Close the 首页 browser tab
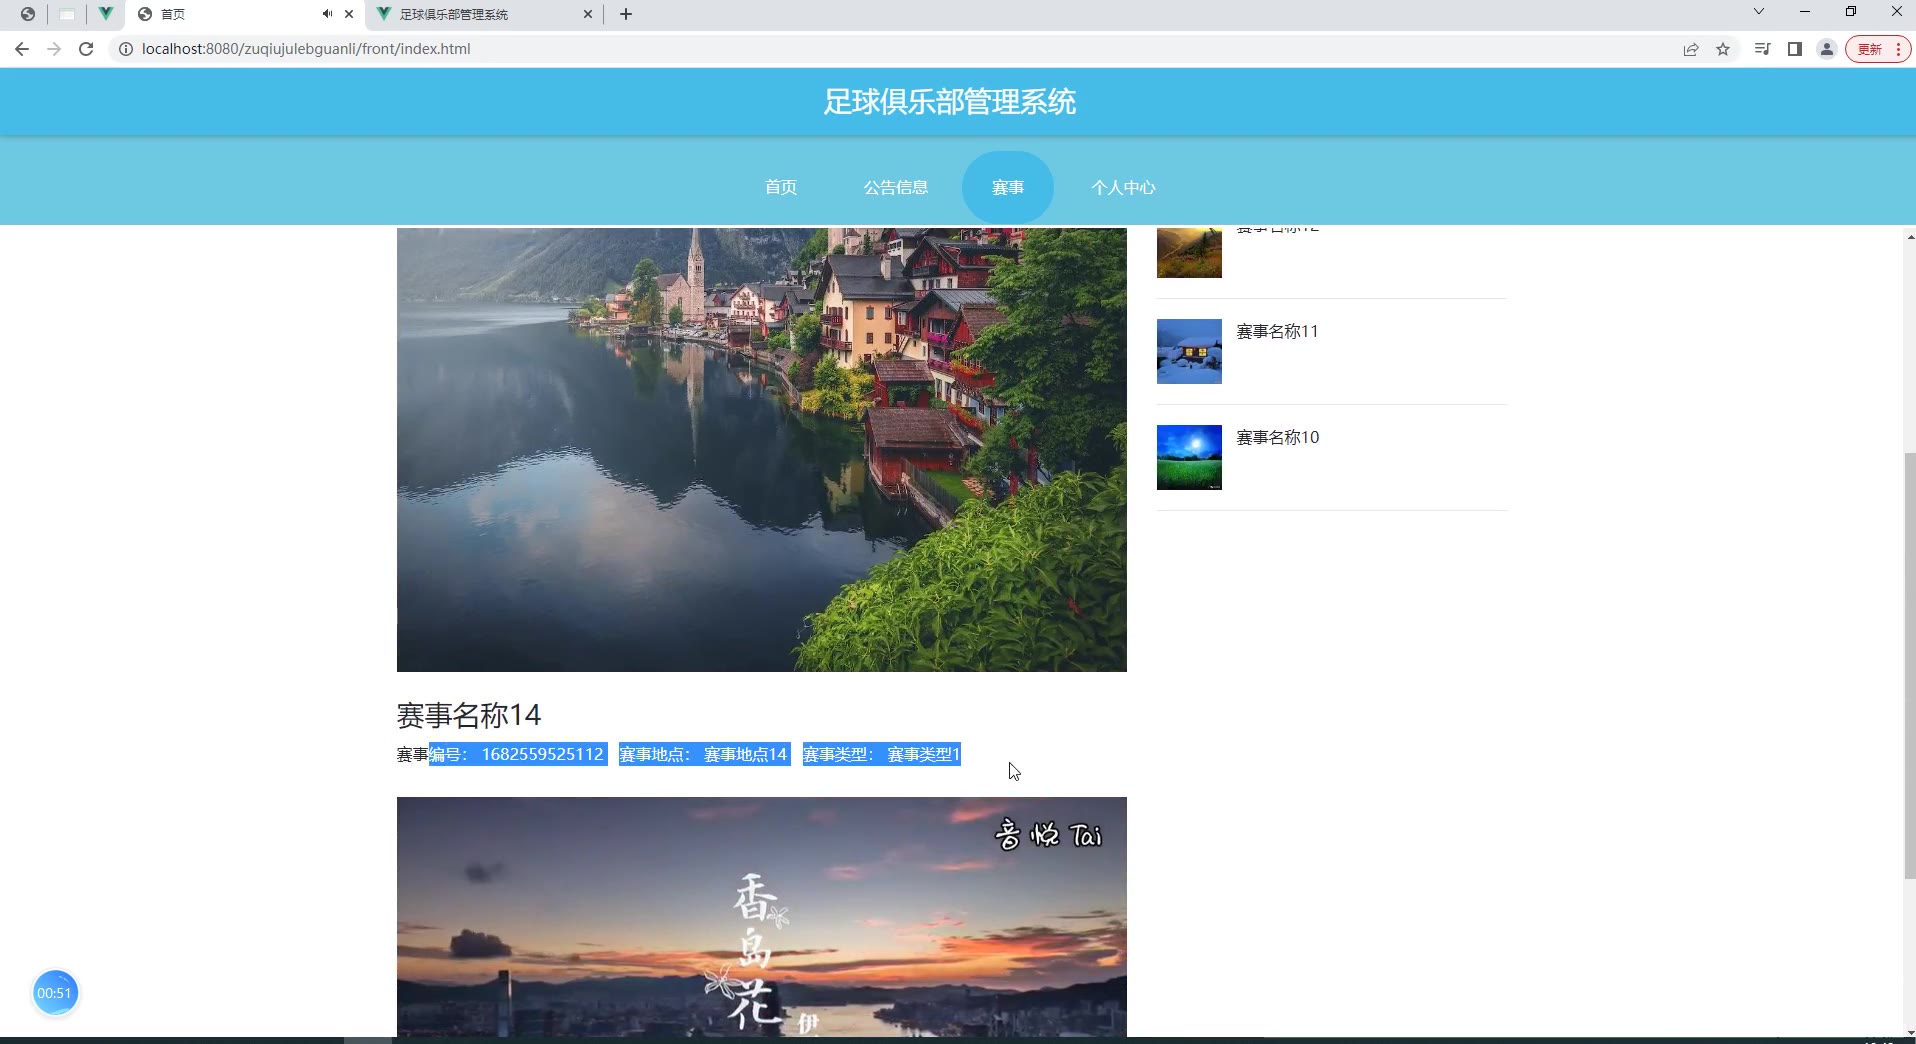The width and height of the screenshot is (1916, 1044). click(349, 14)
